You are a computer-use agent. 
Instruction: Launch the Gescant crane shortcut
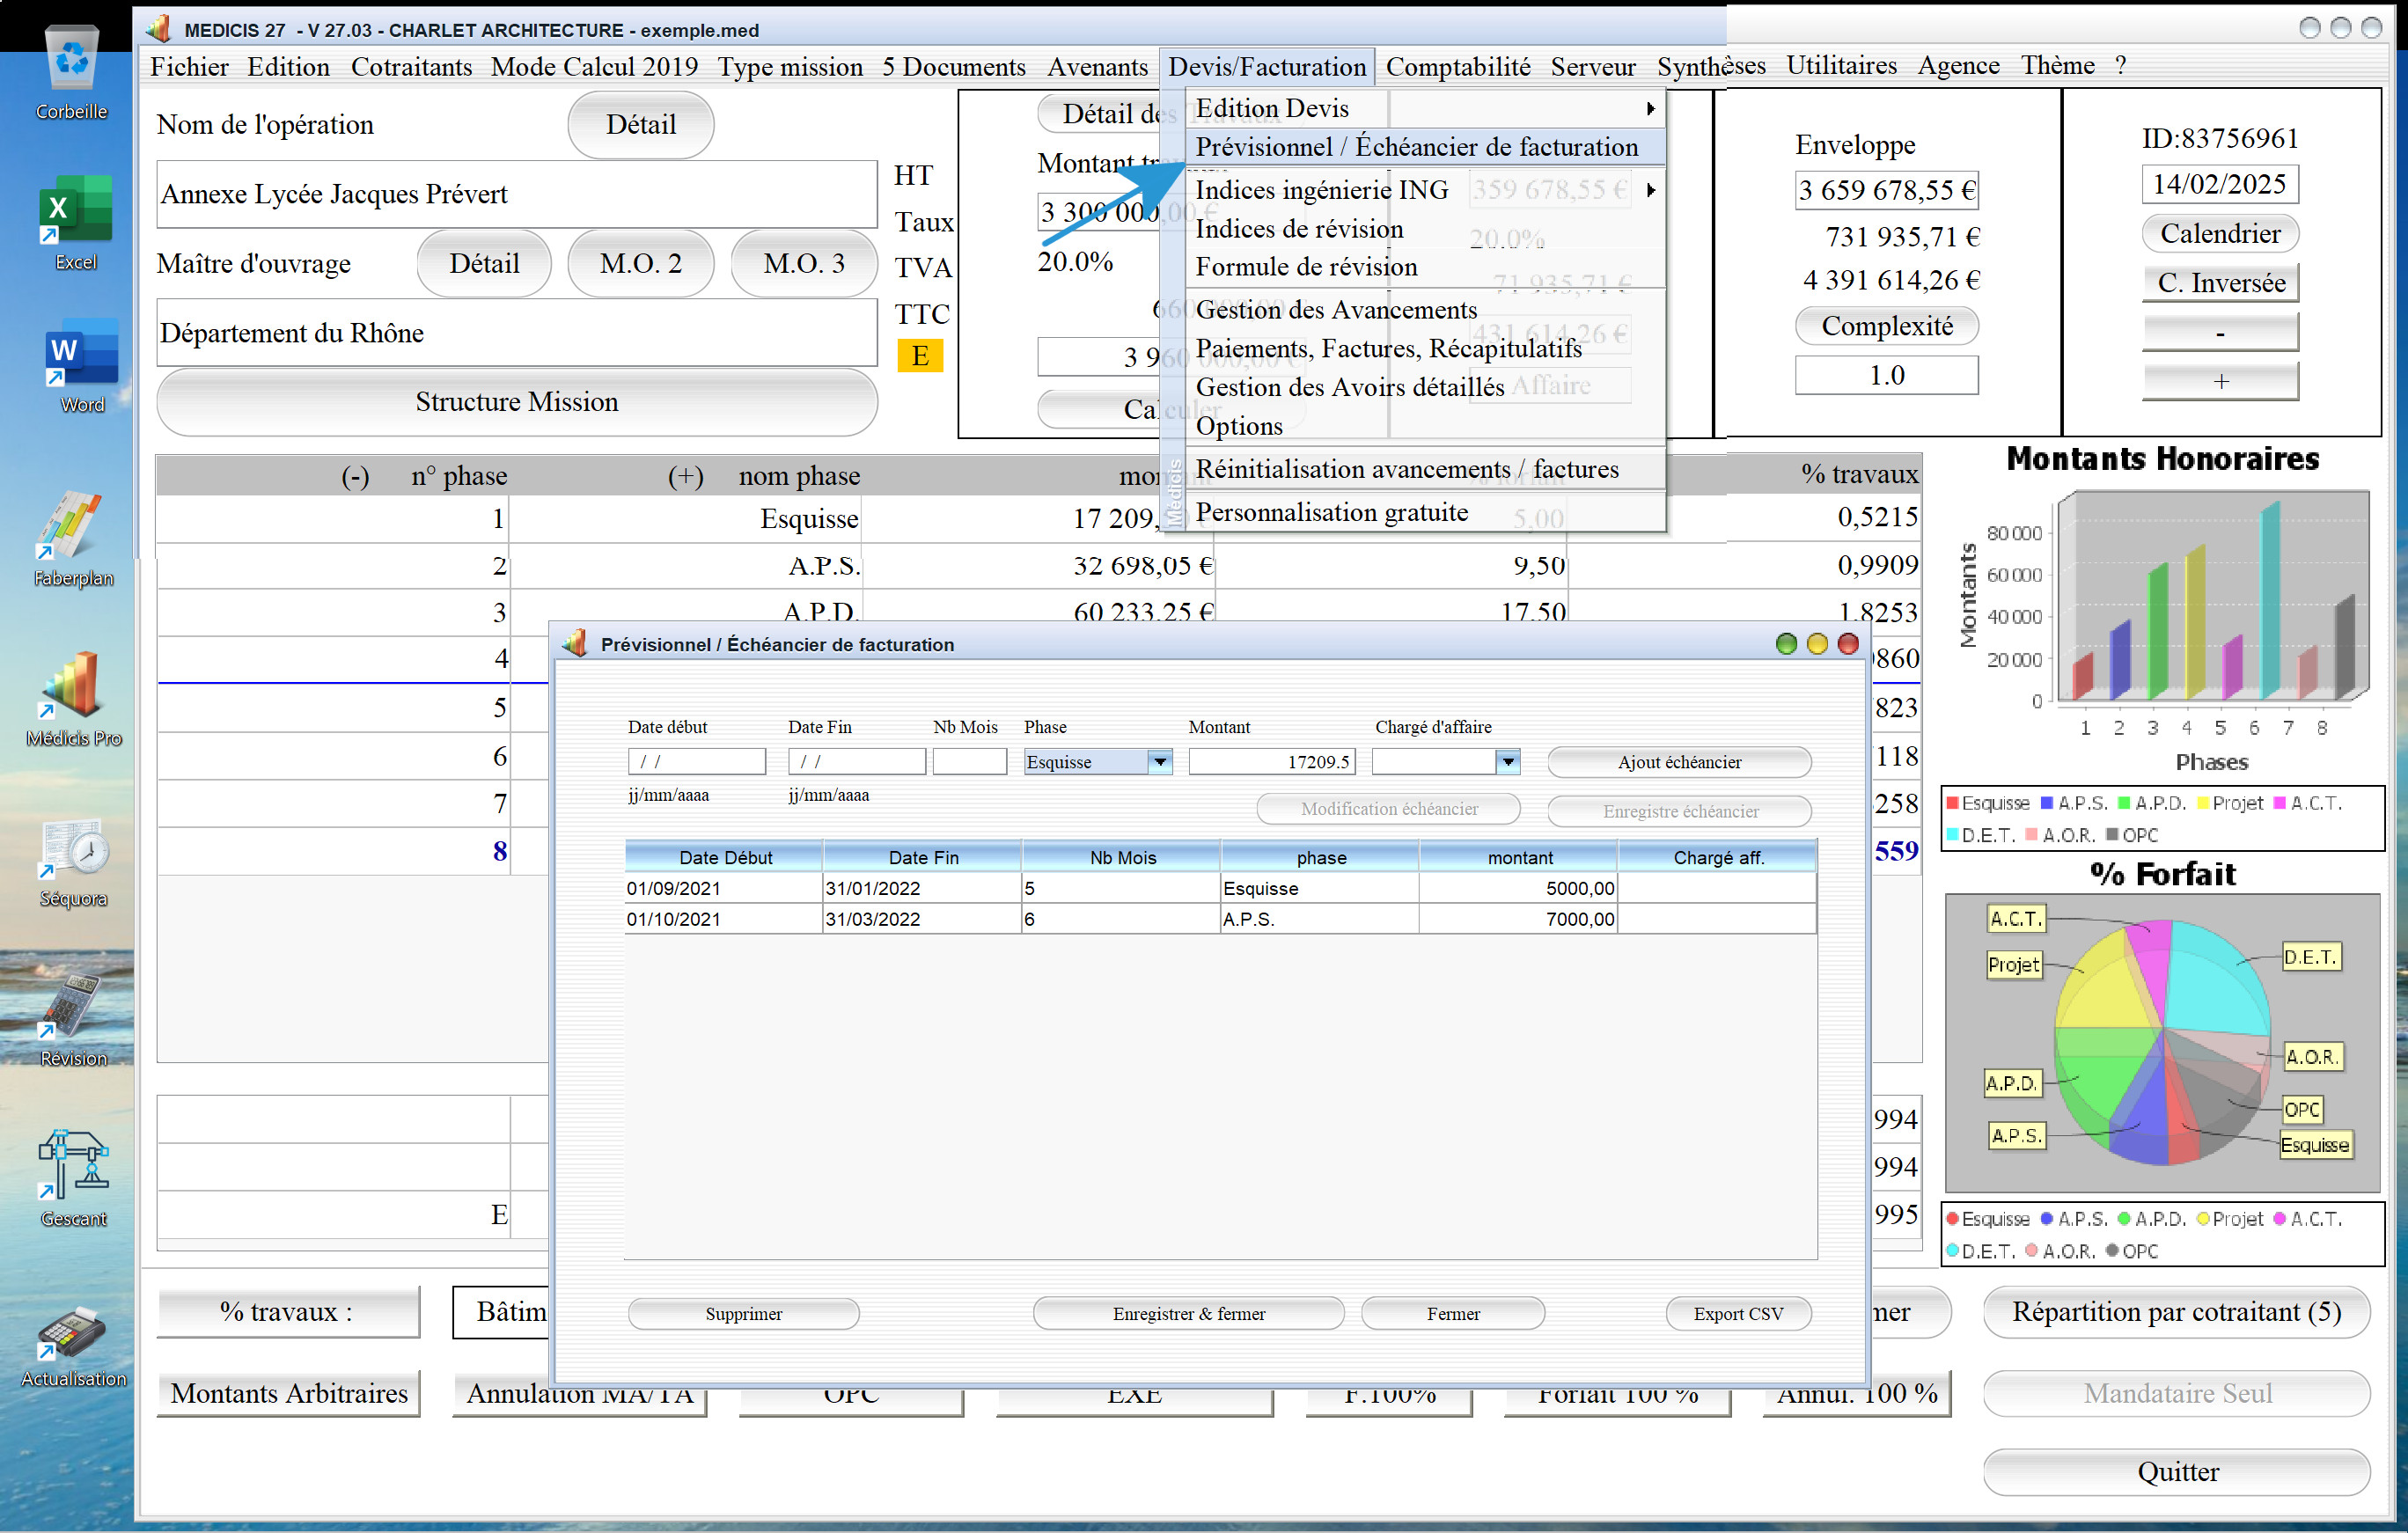(x=73, y=1165)
